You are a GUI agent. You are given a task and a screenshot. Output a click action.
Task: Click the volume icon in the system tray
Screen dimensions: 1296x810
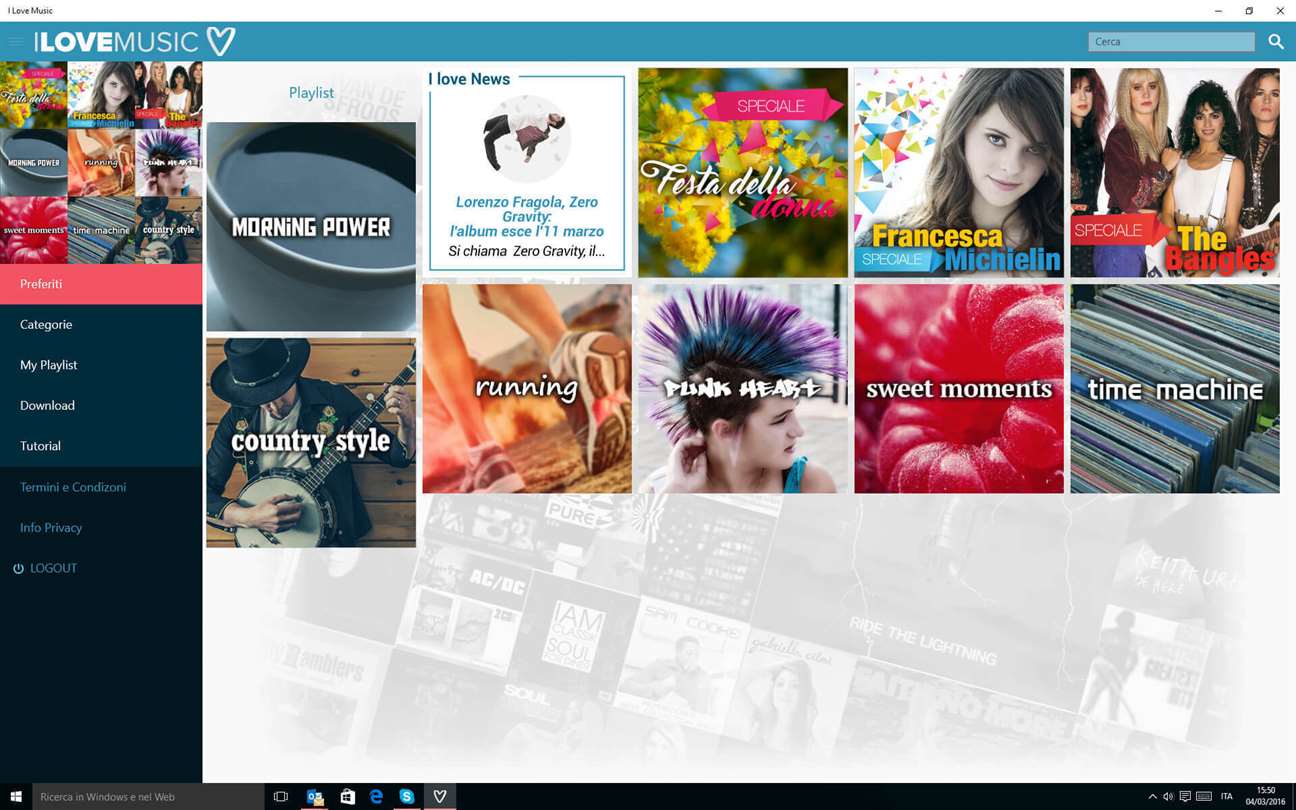coord(1168,797)
